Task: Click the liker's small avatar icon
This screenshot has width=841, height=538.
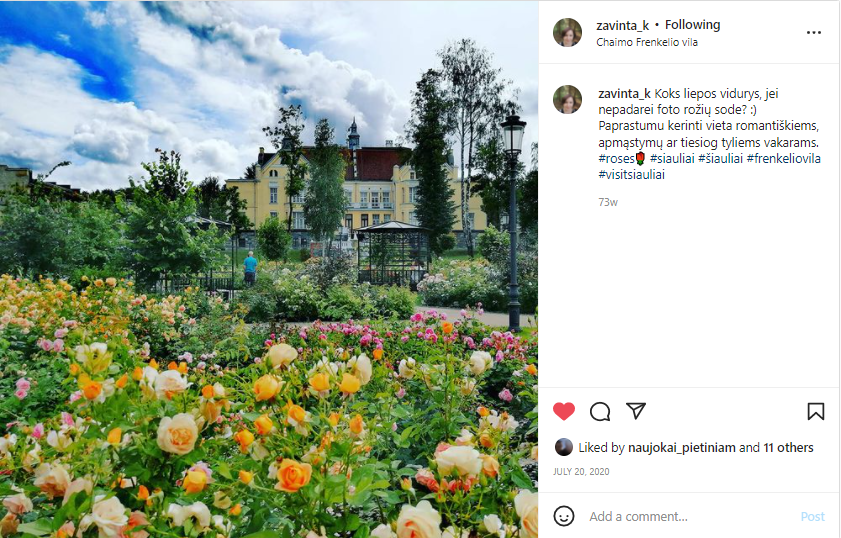Action: click(563, 447)
